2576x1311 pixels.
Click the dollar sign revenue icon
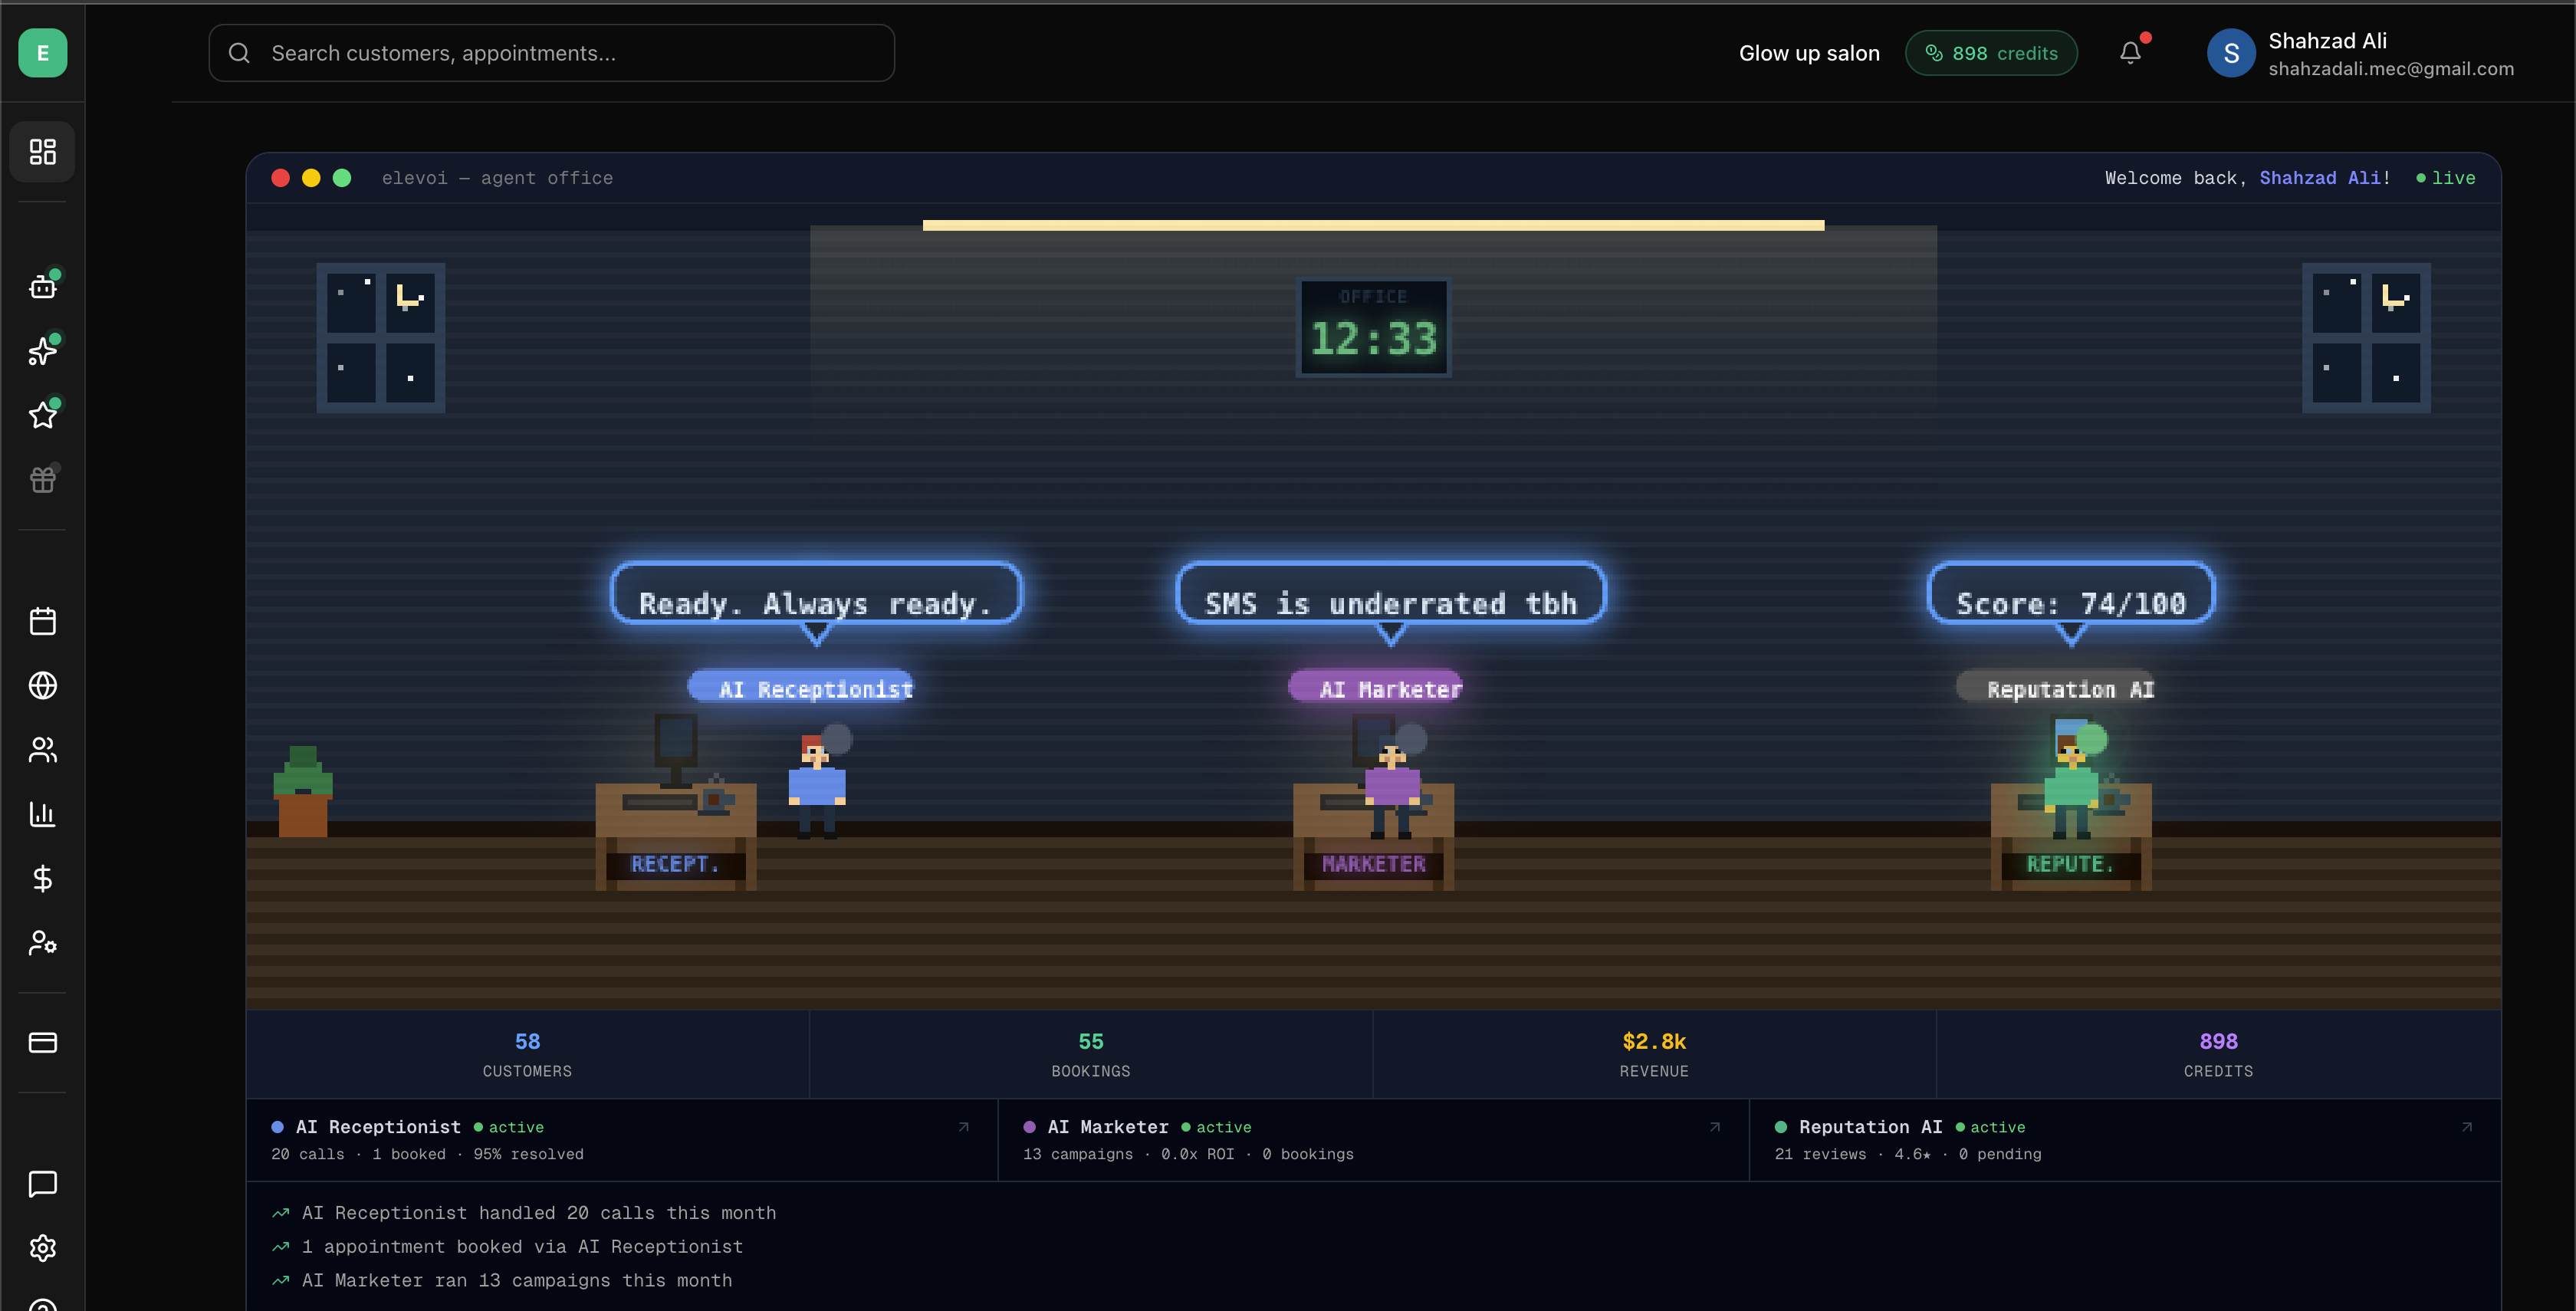pos(42,878)
